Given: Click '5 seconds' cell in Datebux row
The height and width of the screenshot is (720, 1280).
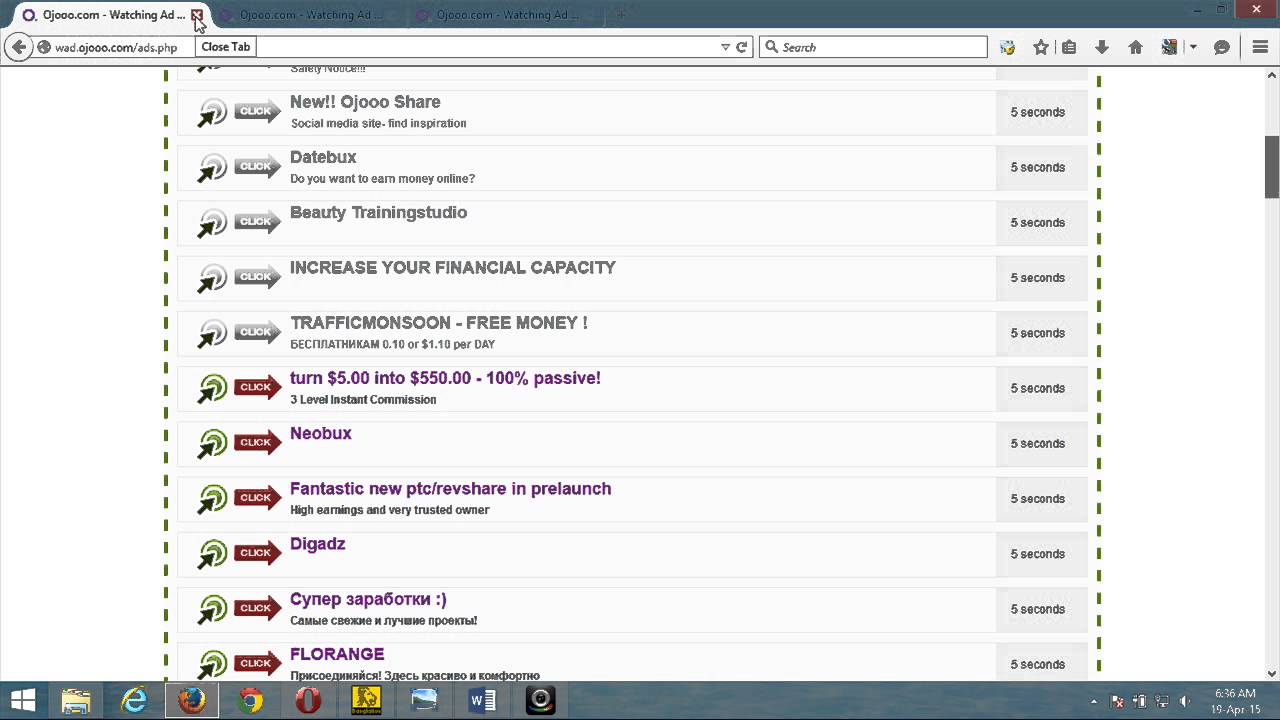Looking at the screenshot, I should 1041,168.
